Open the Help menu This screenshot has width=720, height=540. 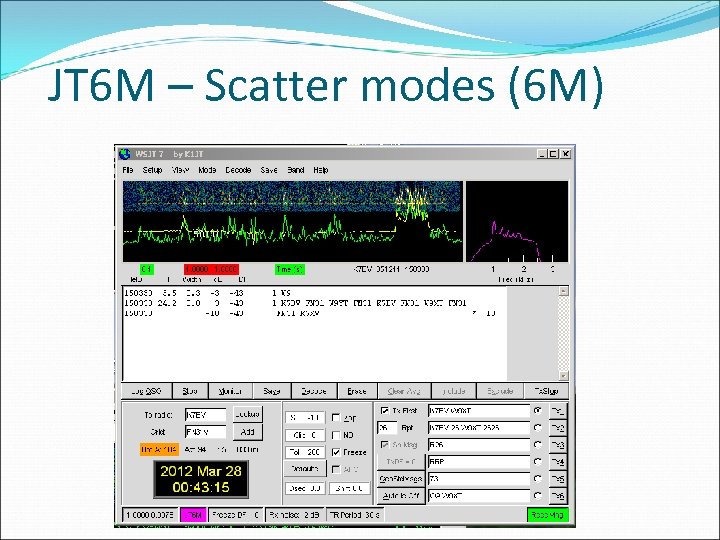click(321, 170)
